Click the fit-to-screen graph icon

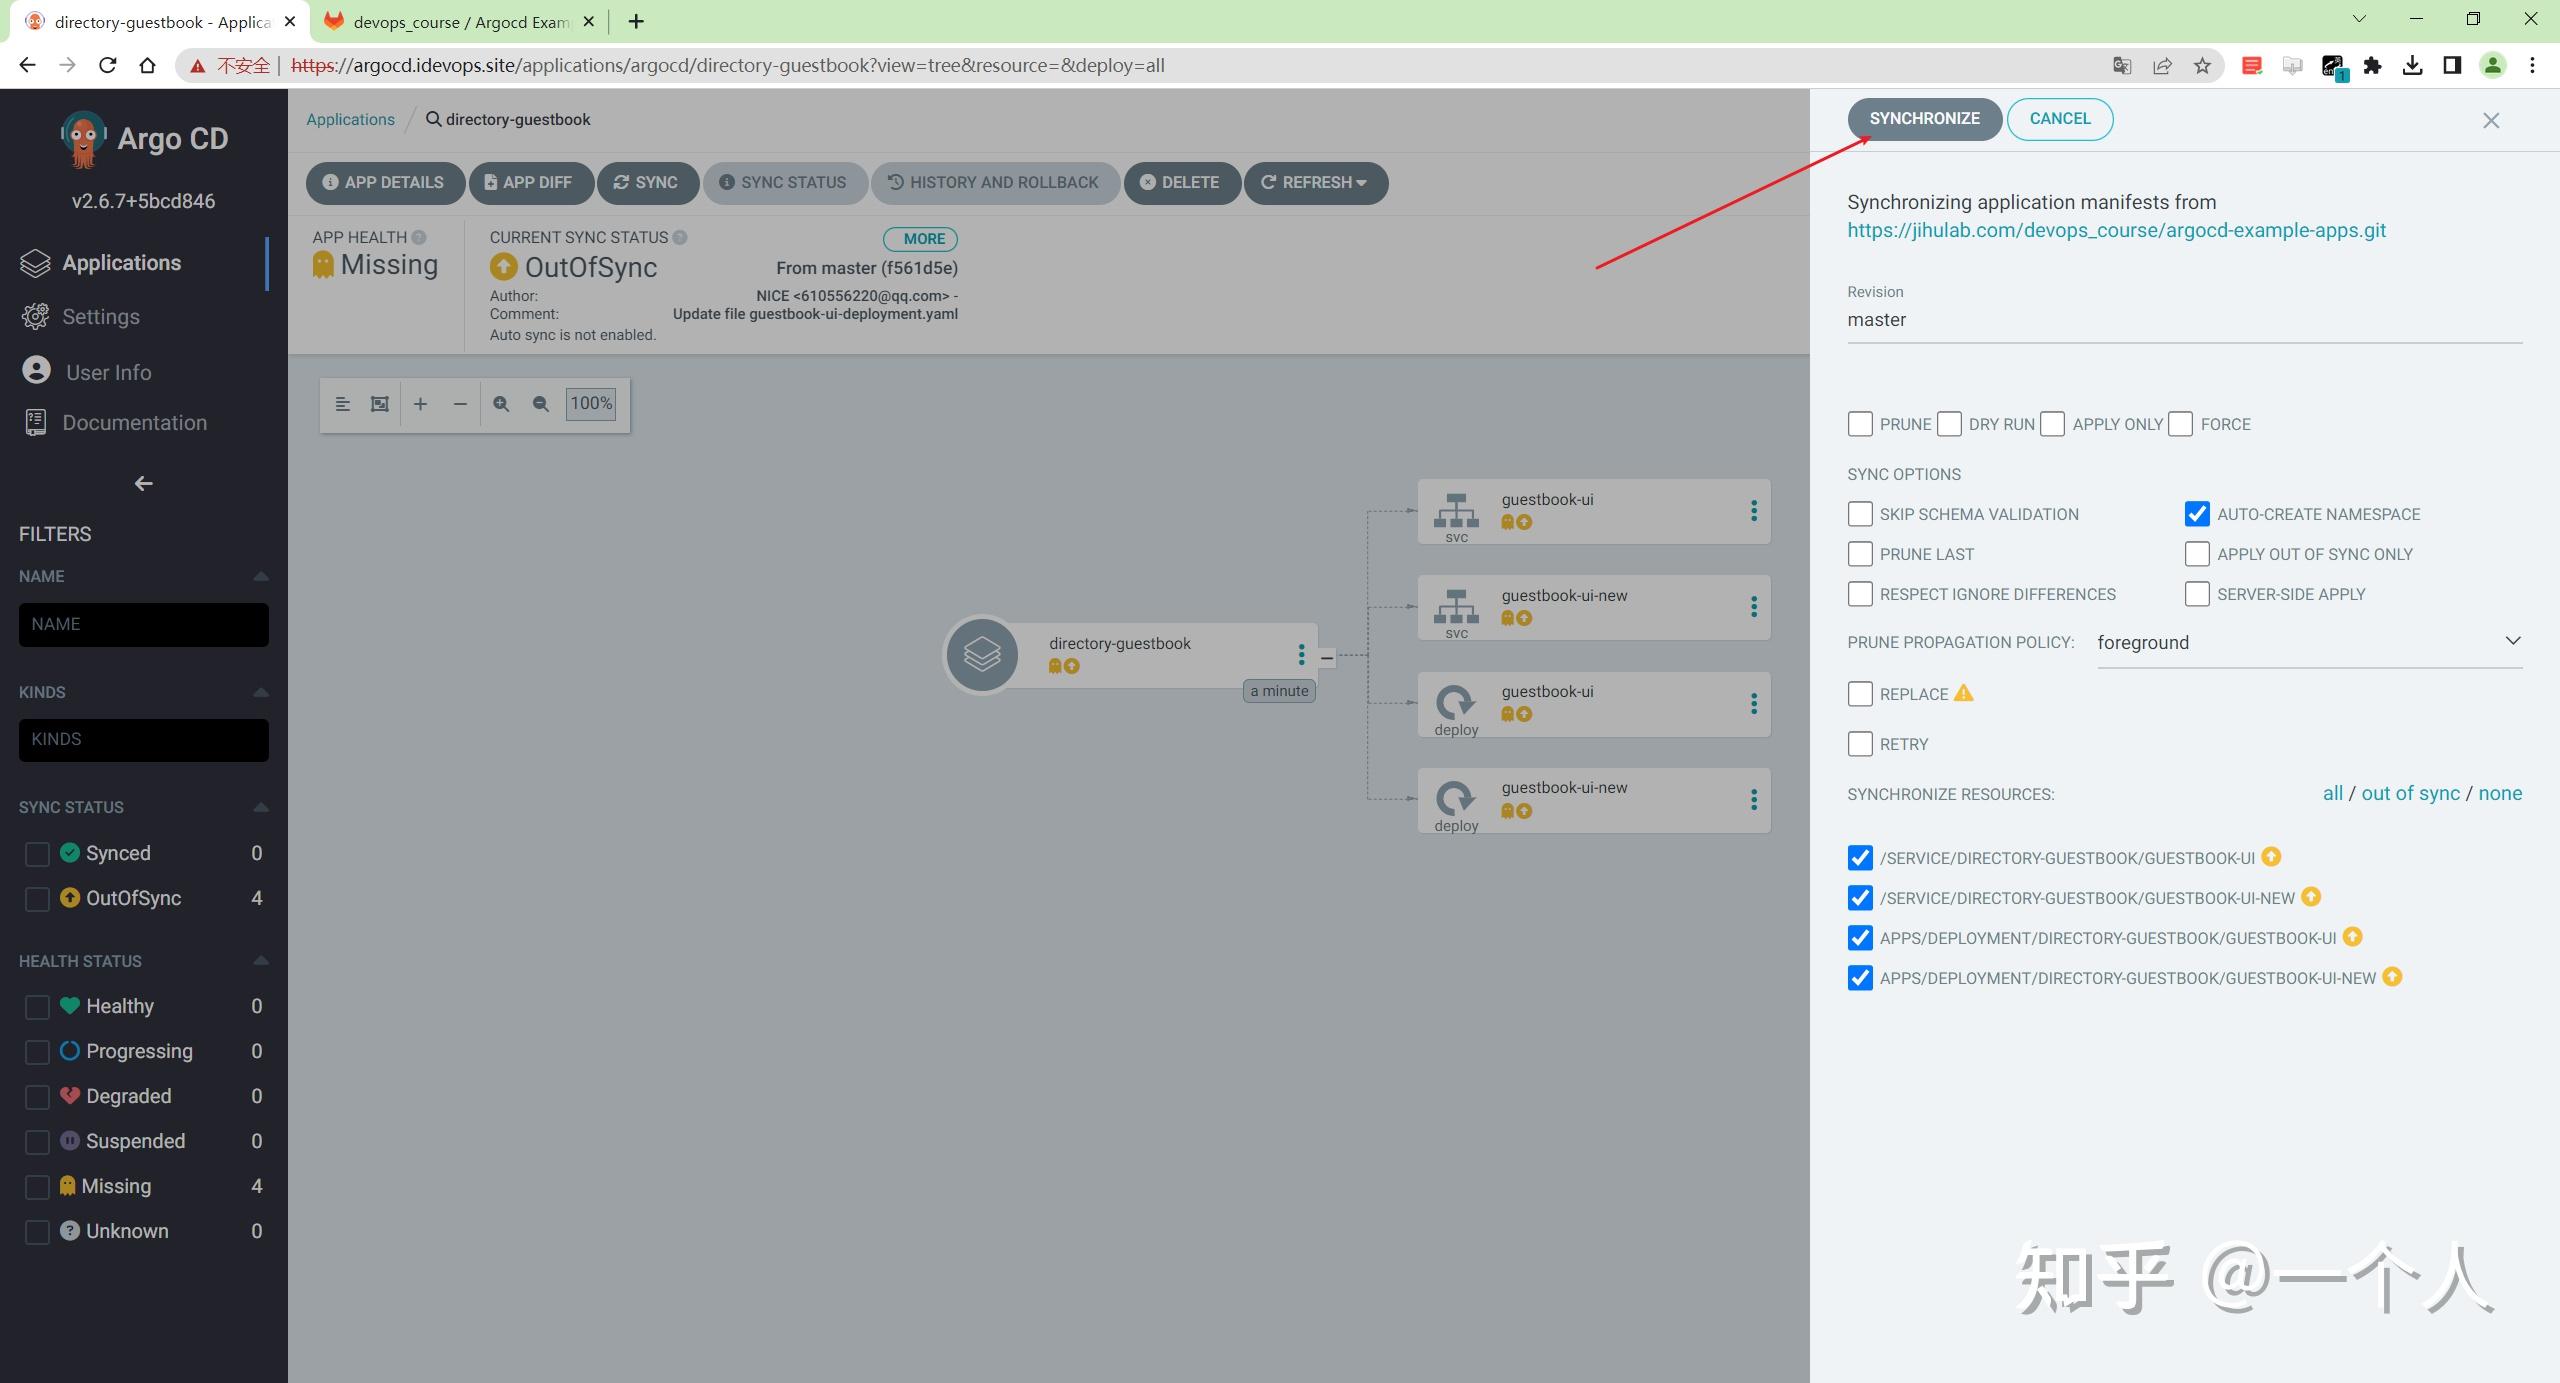point(380,404)
